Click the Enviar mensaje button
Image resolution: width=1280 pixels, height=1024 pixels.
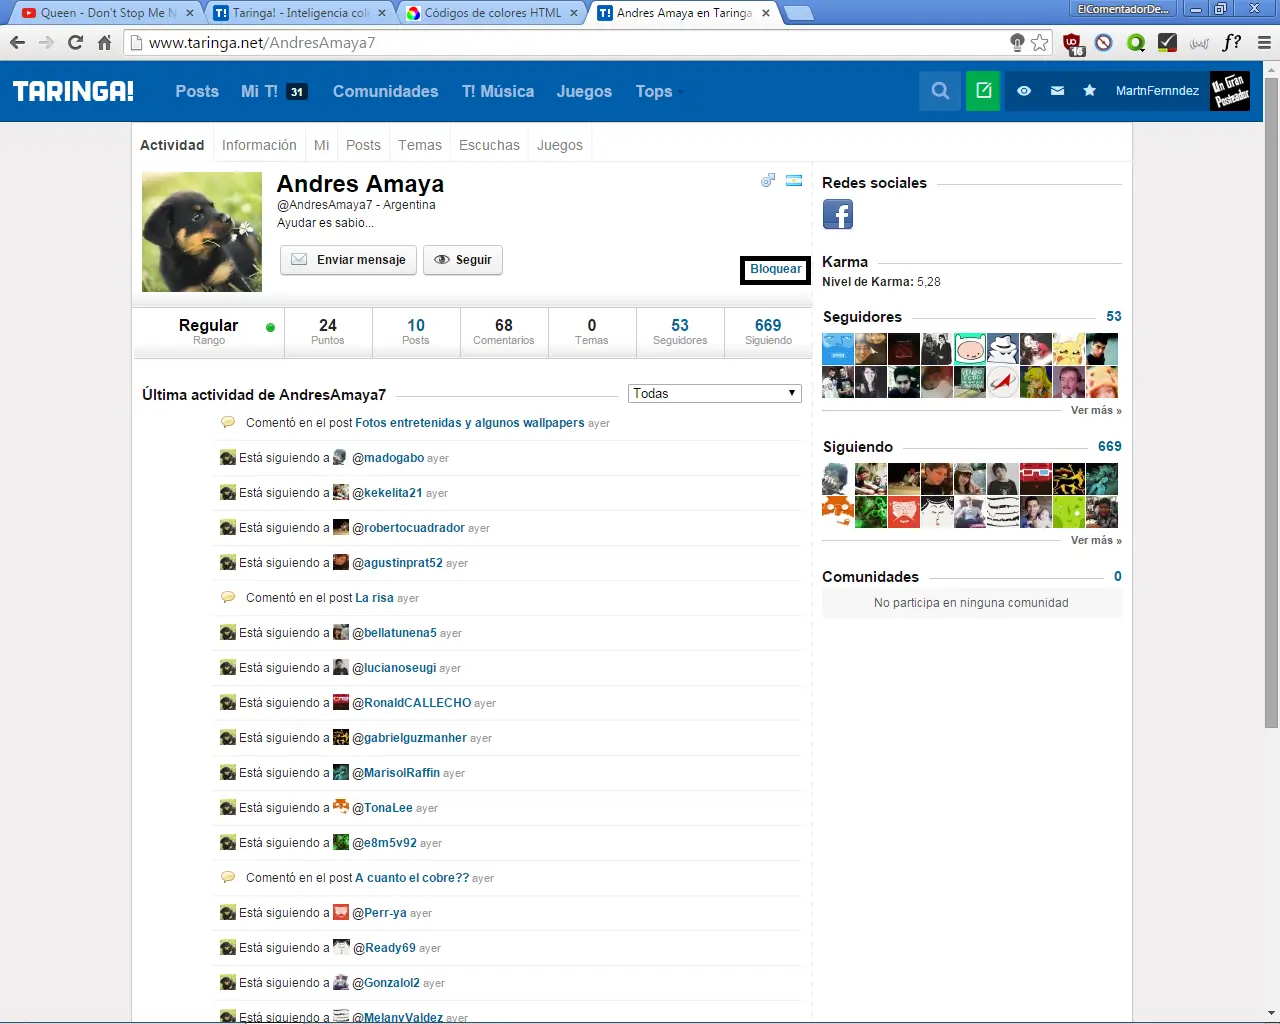point(348,260)
